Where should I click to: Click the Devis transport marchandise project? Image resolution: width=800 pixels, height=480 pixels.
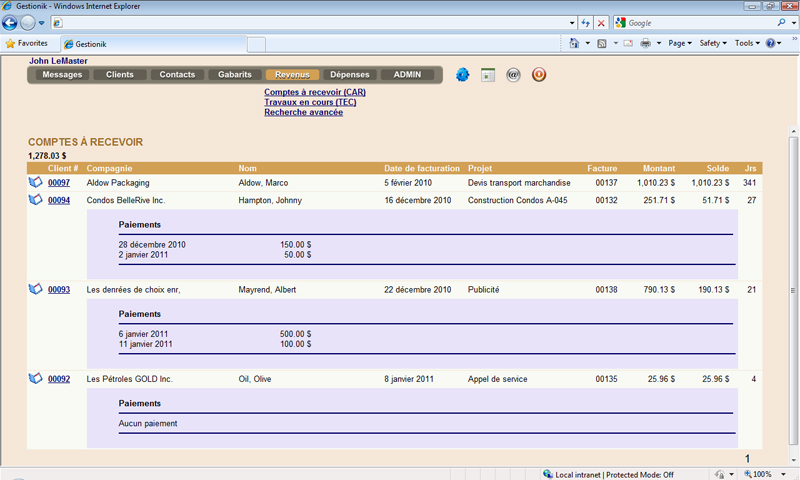click(519, 183)
